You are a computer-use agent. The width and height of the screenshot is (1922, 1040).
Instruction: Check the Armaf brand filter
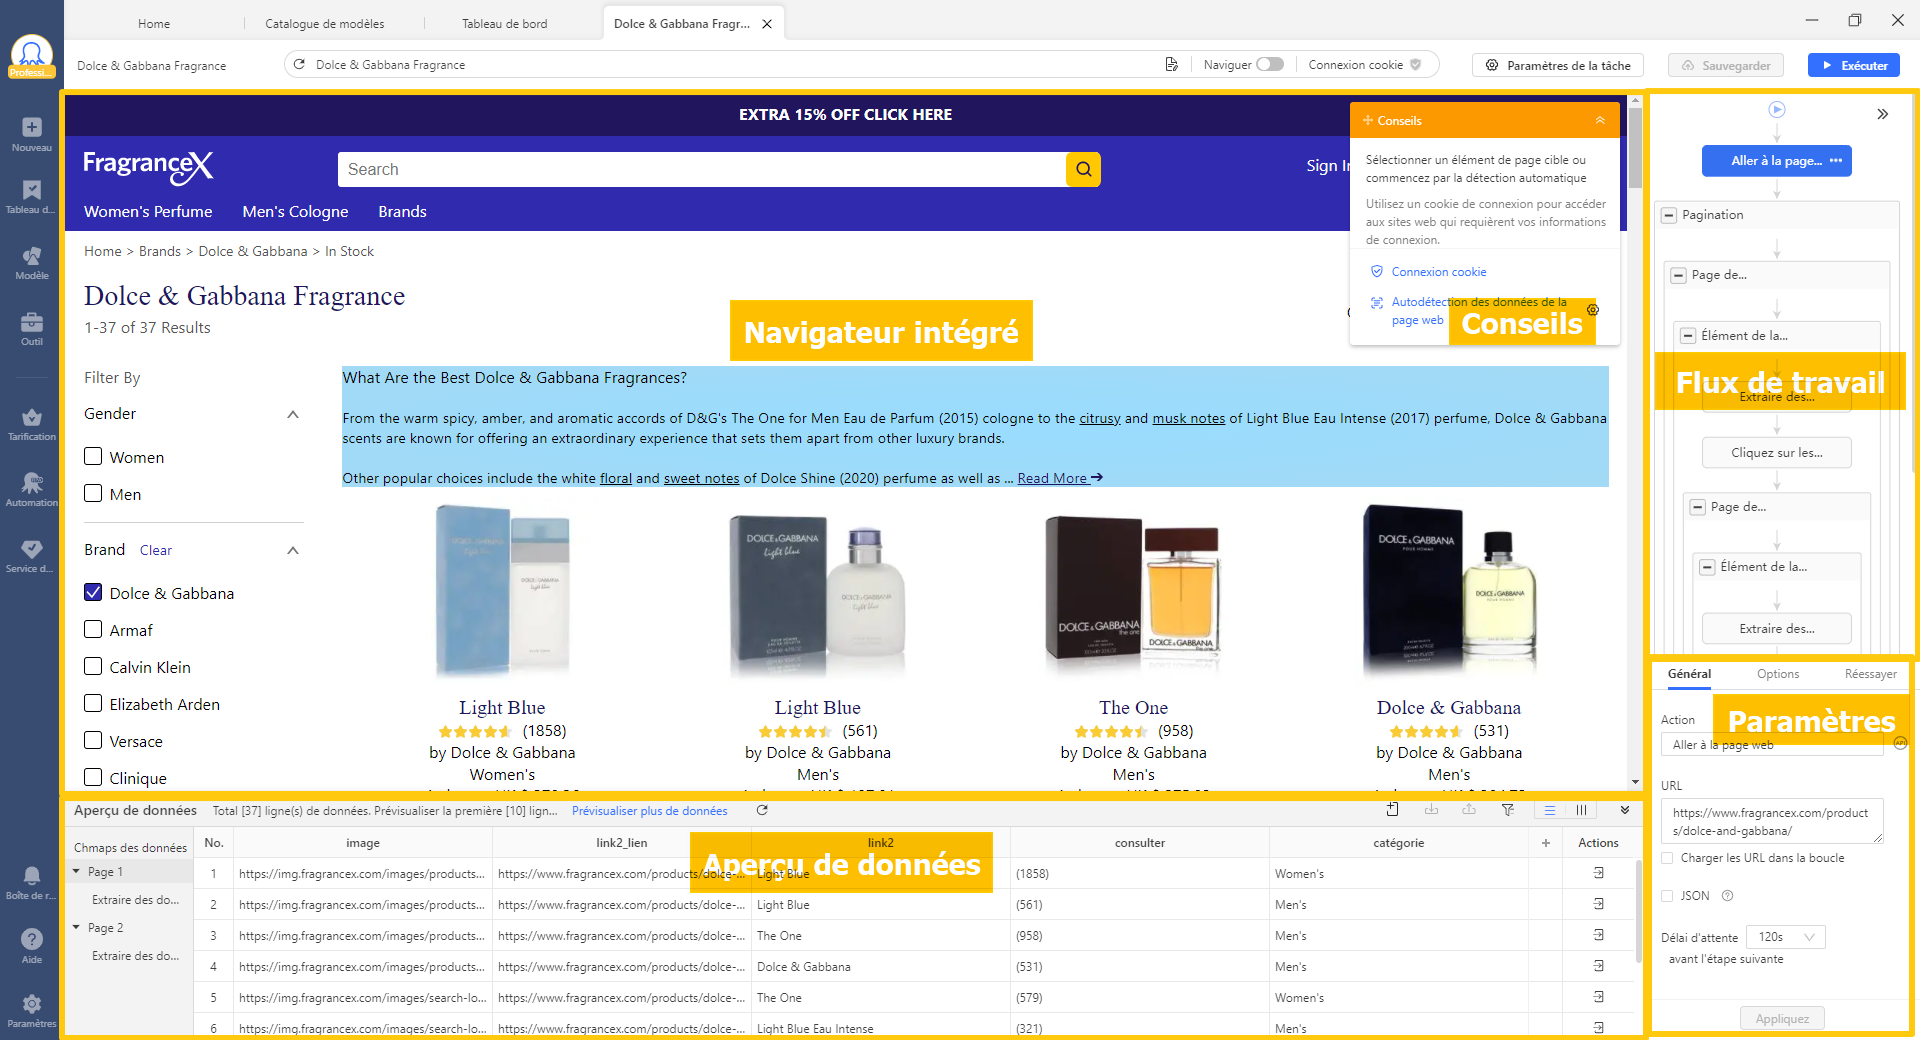click(93, 629)
